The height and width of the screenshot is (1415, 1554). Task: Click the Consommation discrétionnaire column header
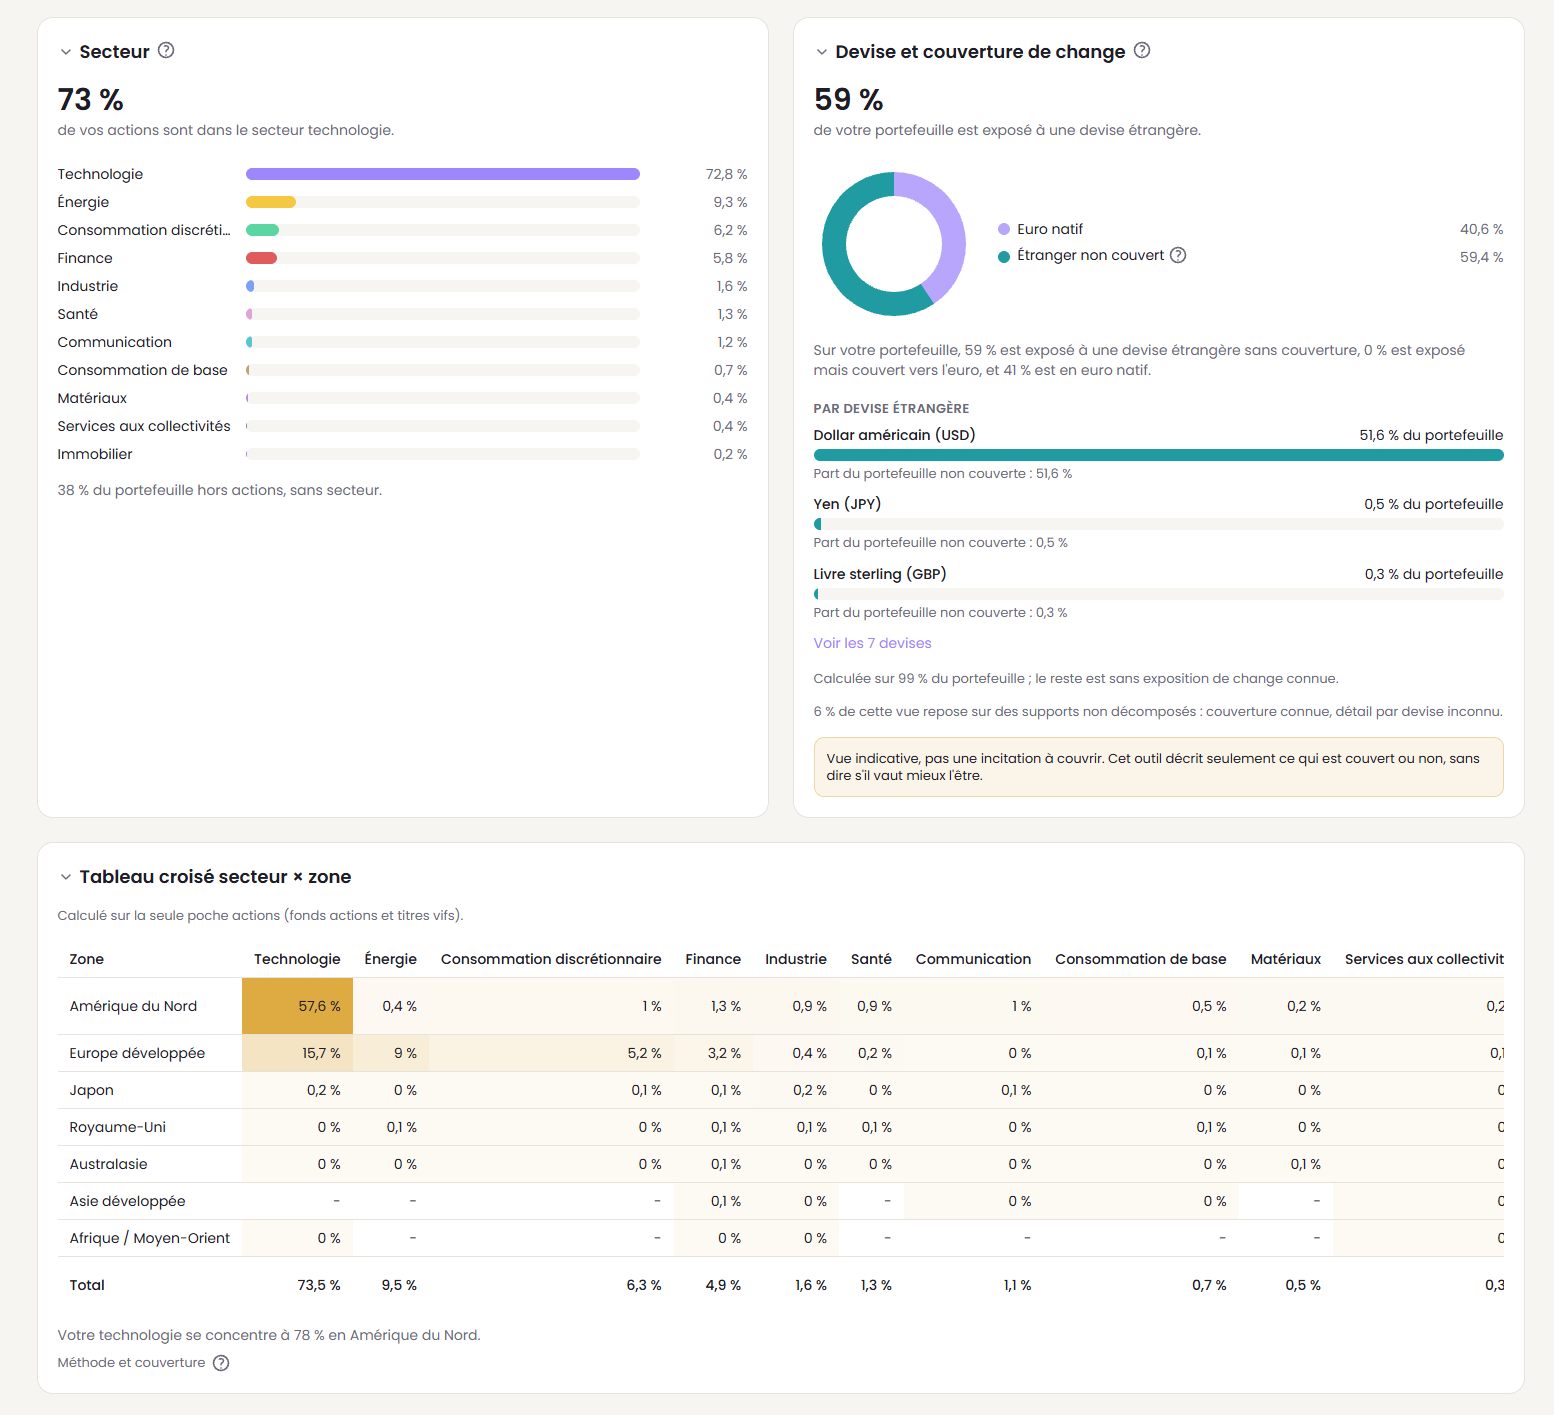pos(551,959)
